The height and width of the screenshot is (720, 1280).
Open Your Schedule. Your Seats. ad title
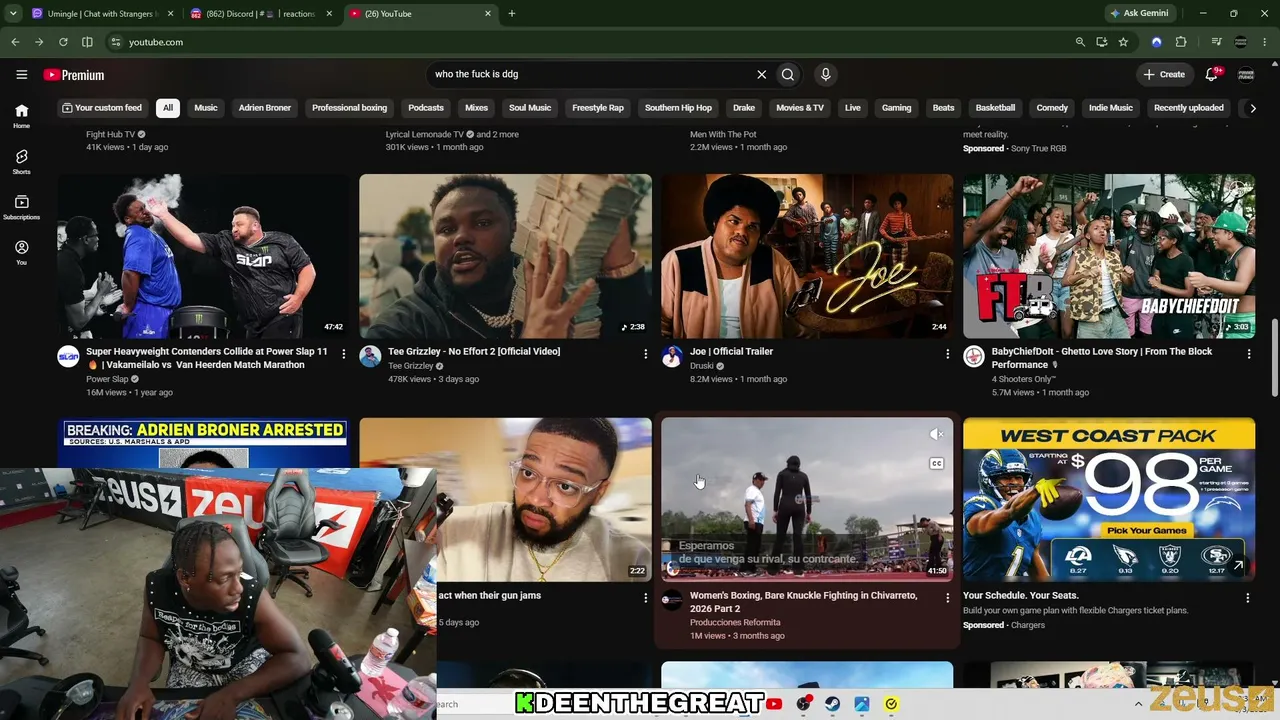point(1020,596)
